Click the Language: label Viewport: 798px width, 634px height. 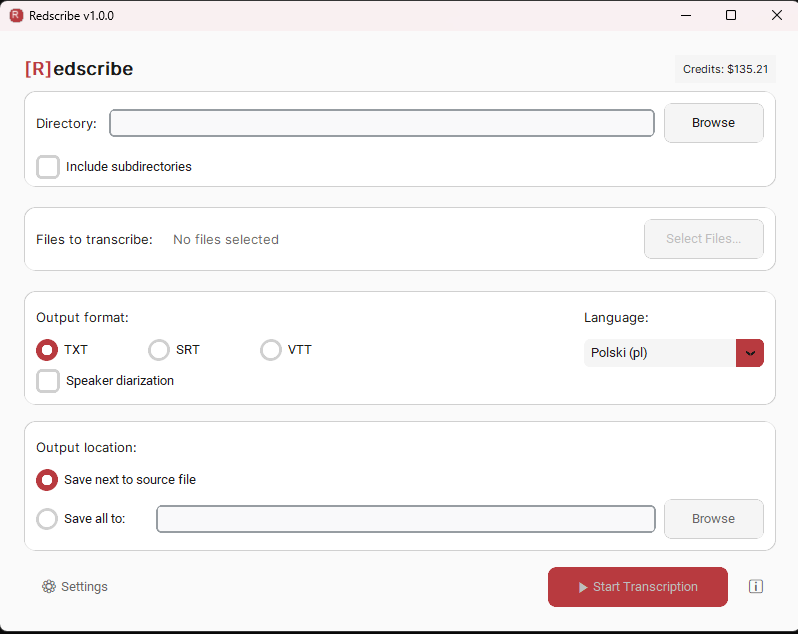[616, 318]
